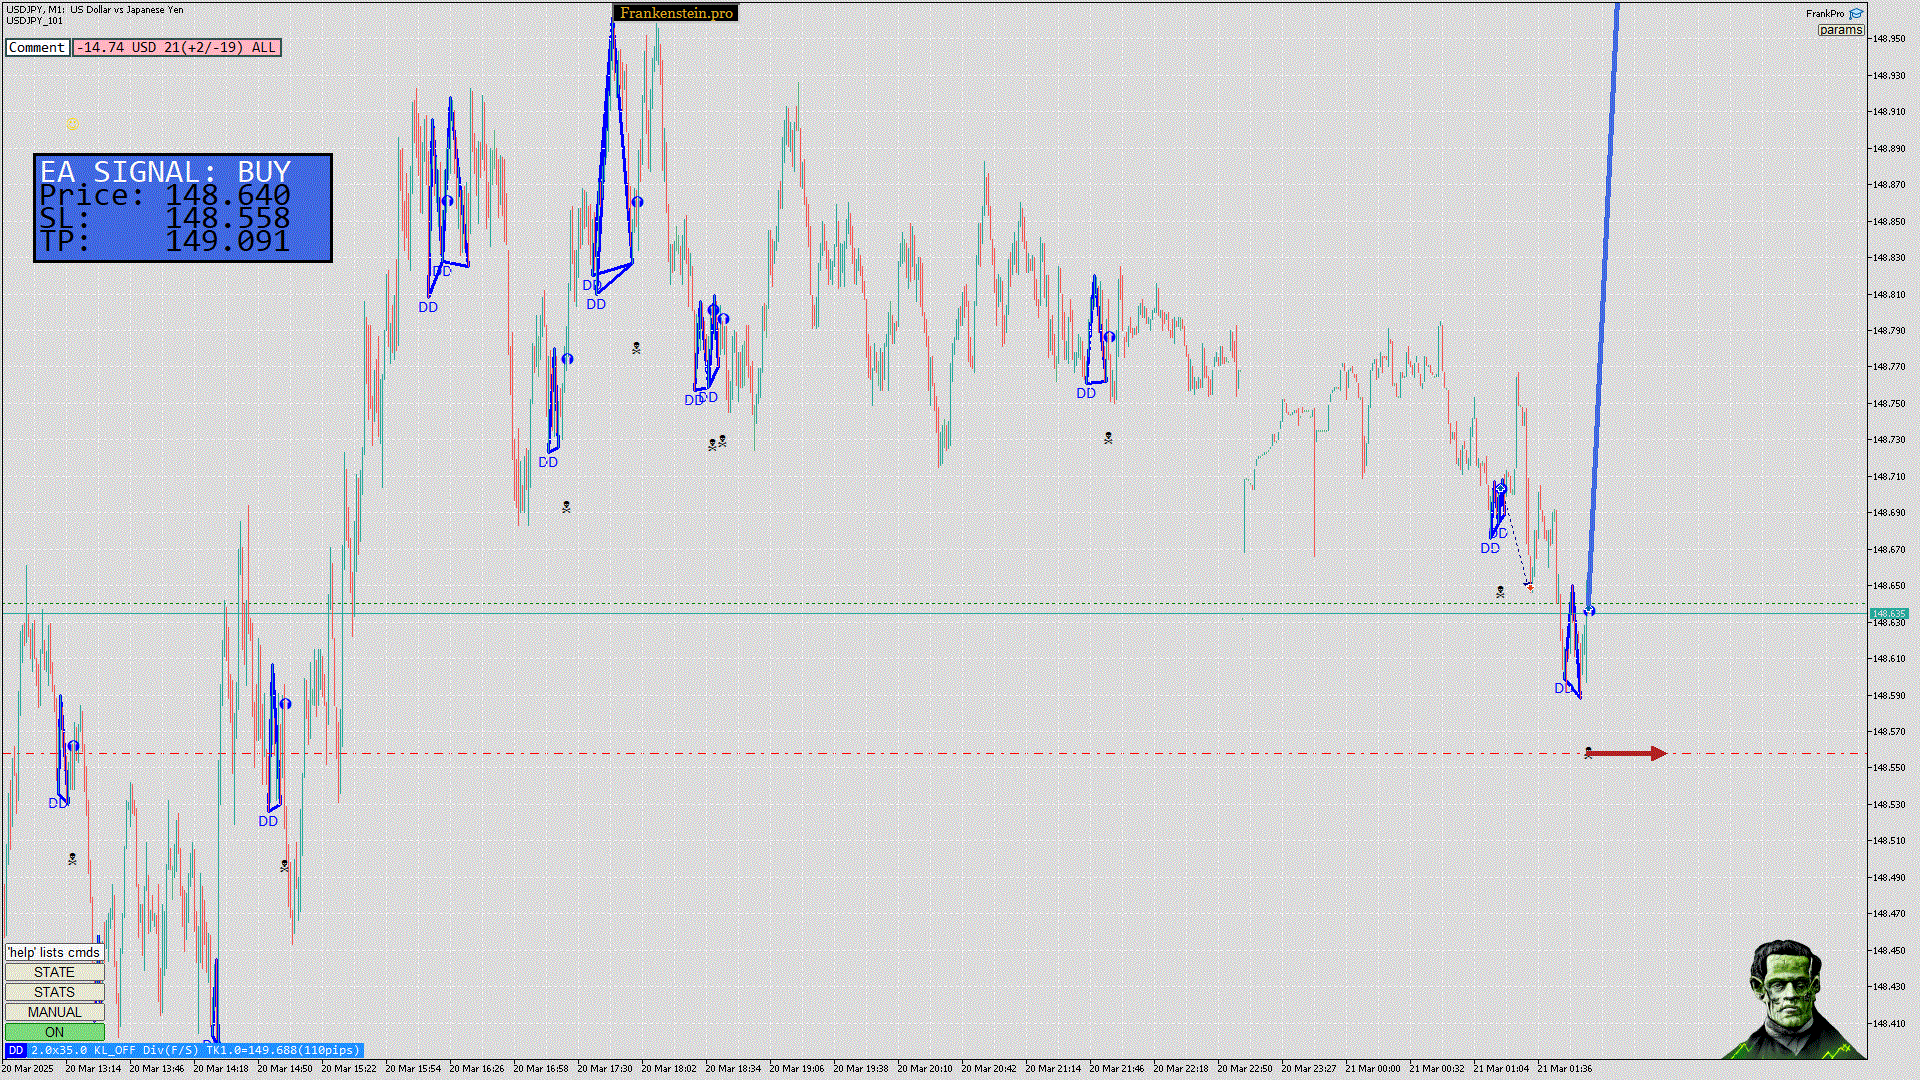This screenshot has width=1920, height=1080.
Task: Click the 'help' lists cmds input field
Action: 54,952
